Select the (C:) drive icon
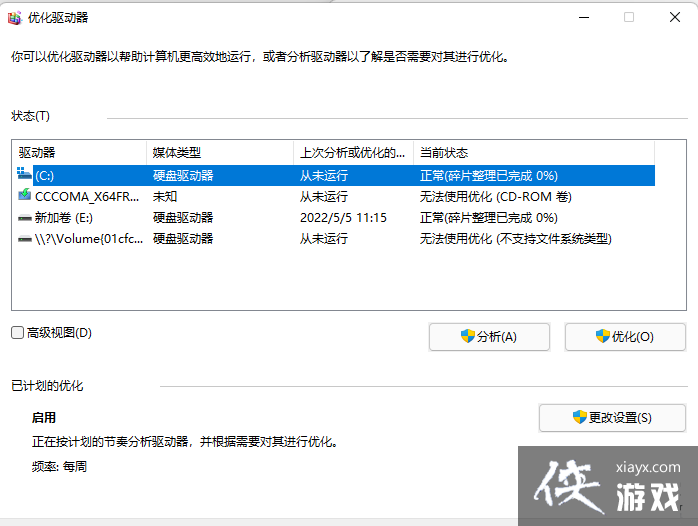Image resolution: width=698 pixels, height=526 pixels. point(24,174)
